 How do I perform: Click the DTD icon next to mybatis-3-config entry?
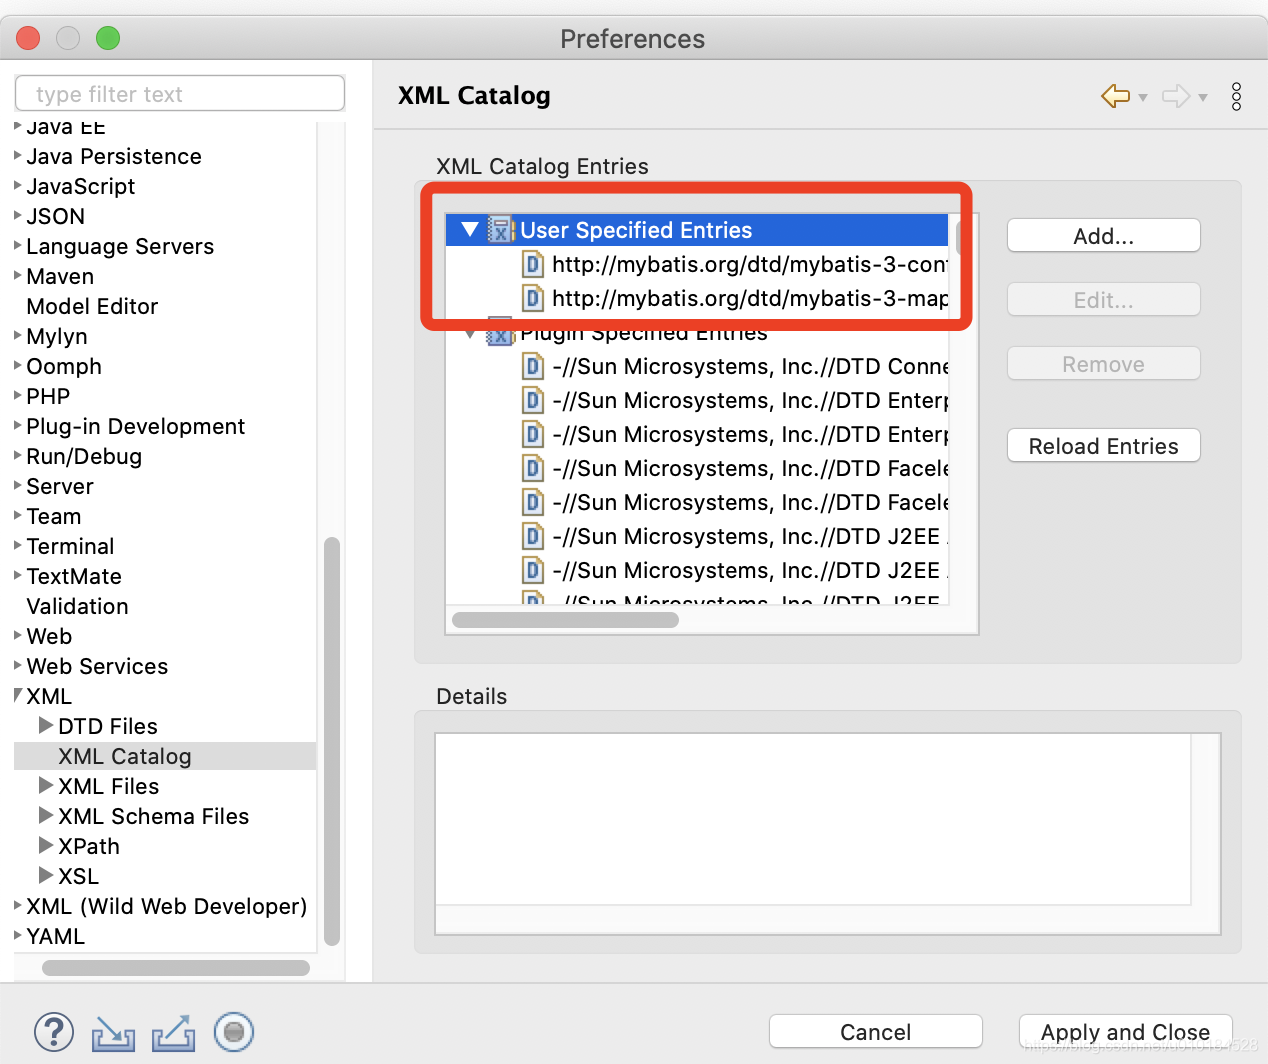click(532, 264)
